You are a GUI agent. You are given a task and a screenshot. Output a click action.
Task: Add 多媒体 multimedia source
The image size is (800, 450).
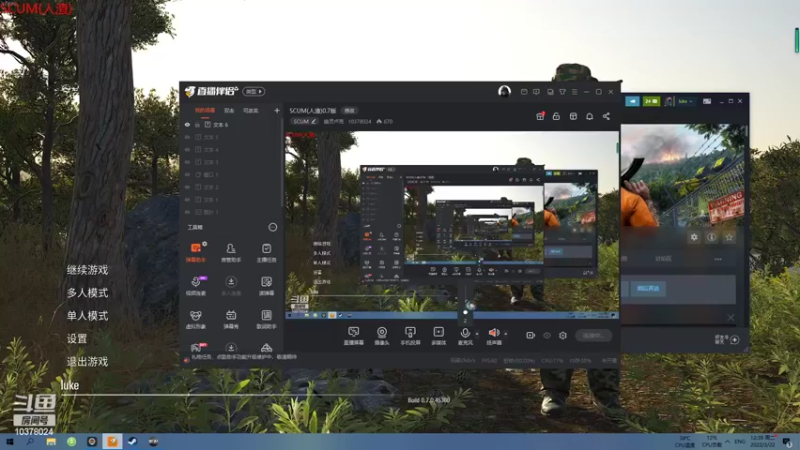[x=438, y=336]
